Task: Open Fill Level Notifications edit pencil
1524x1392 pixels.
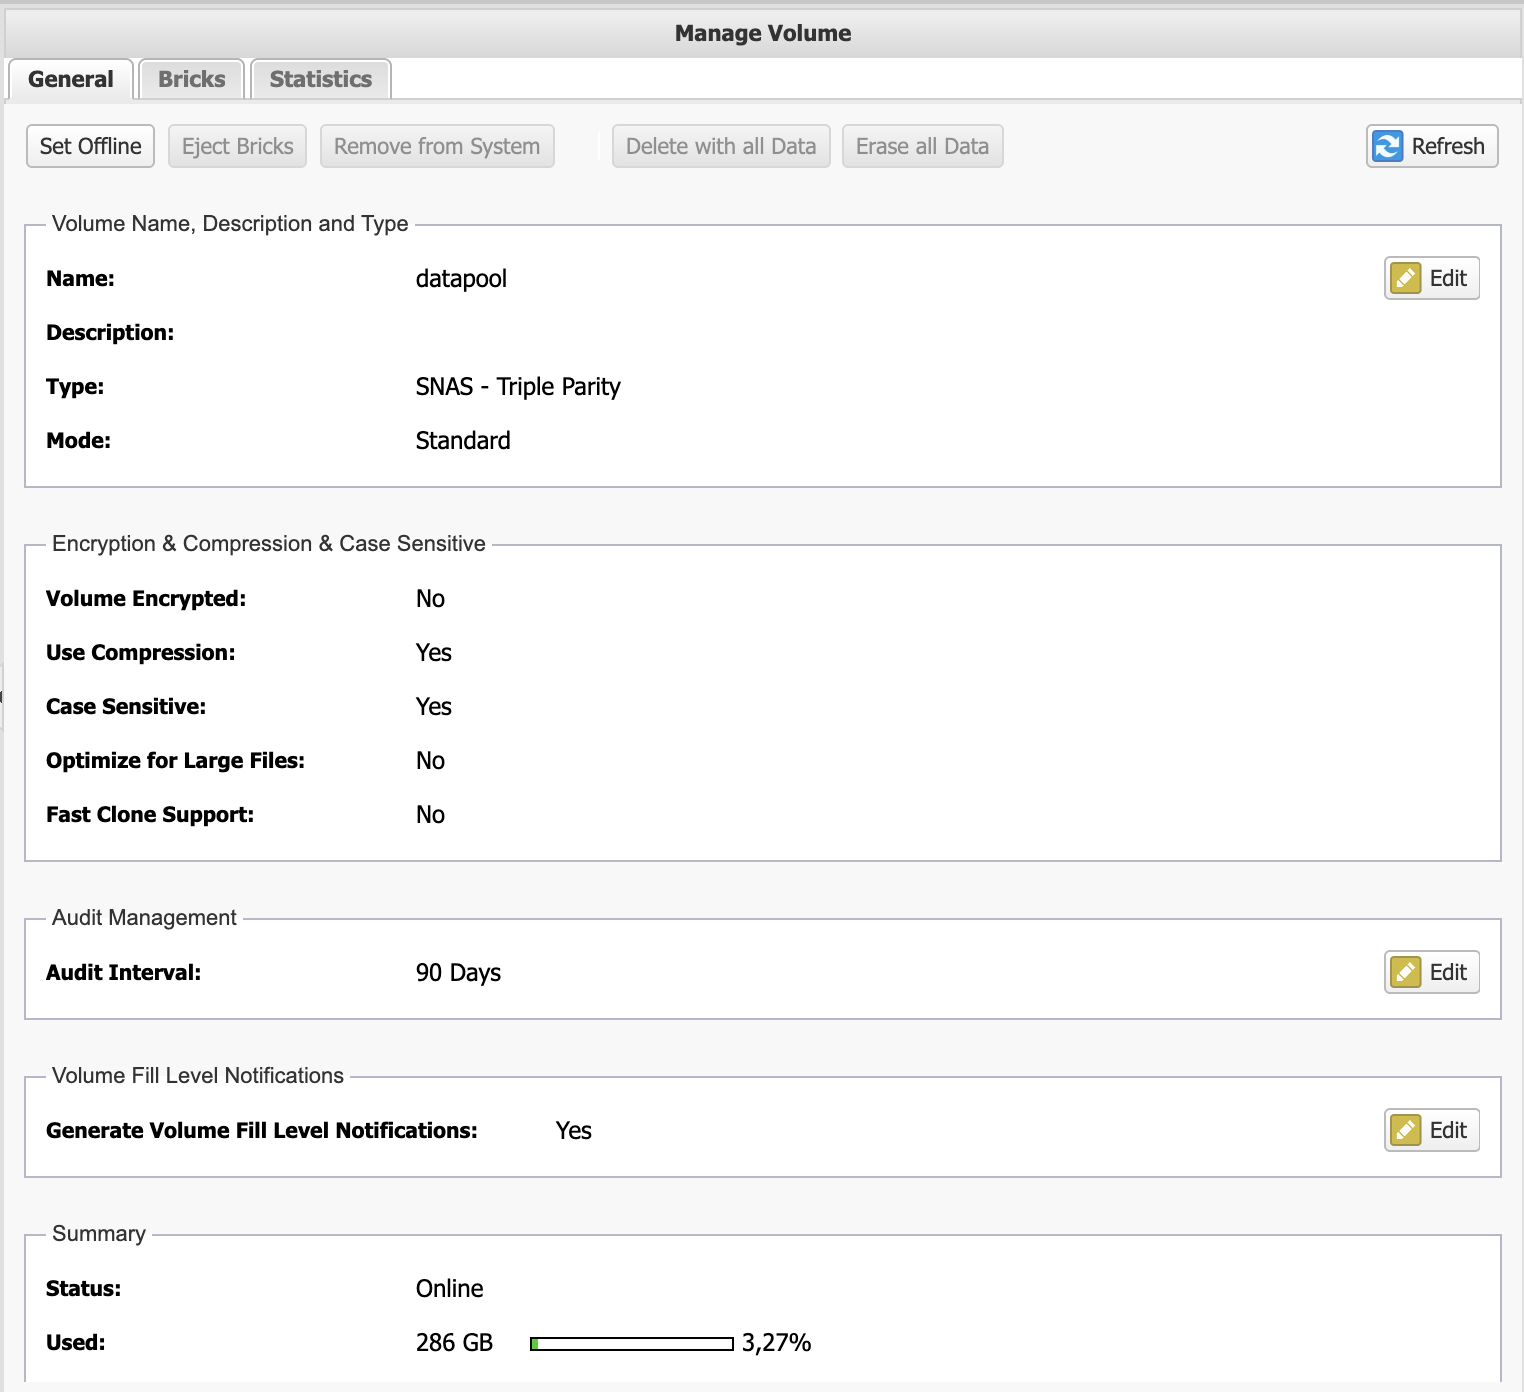Action: coord(1406,1130)
